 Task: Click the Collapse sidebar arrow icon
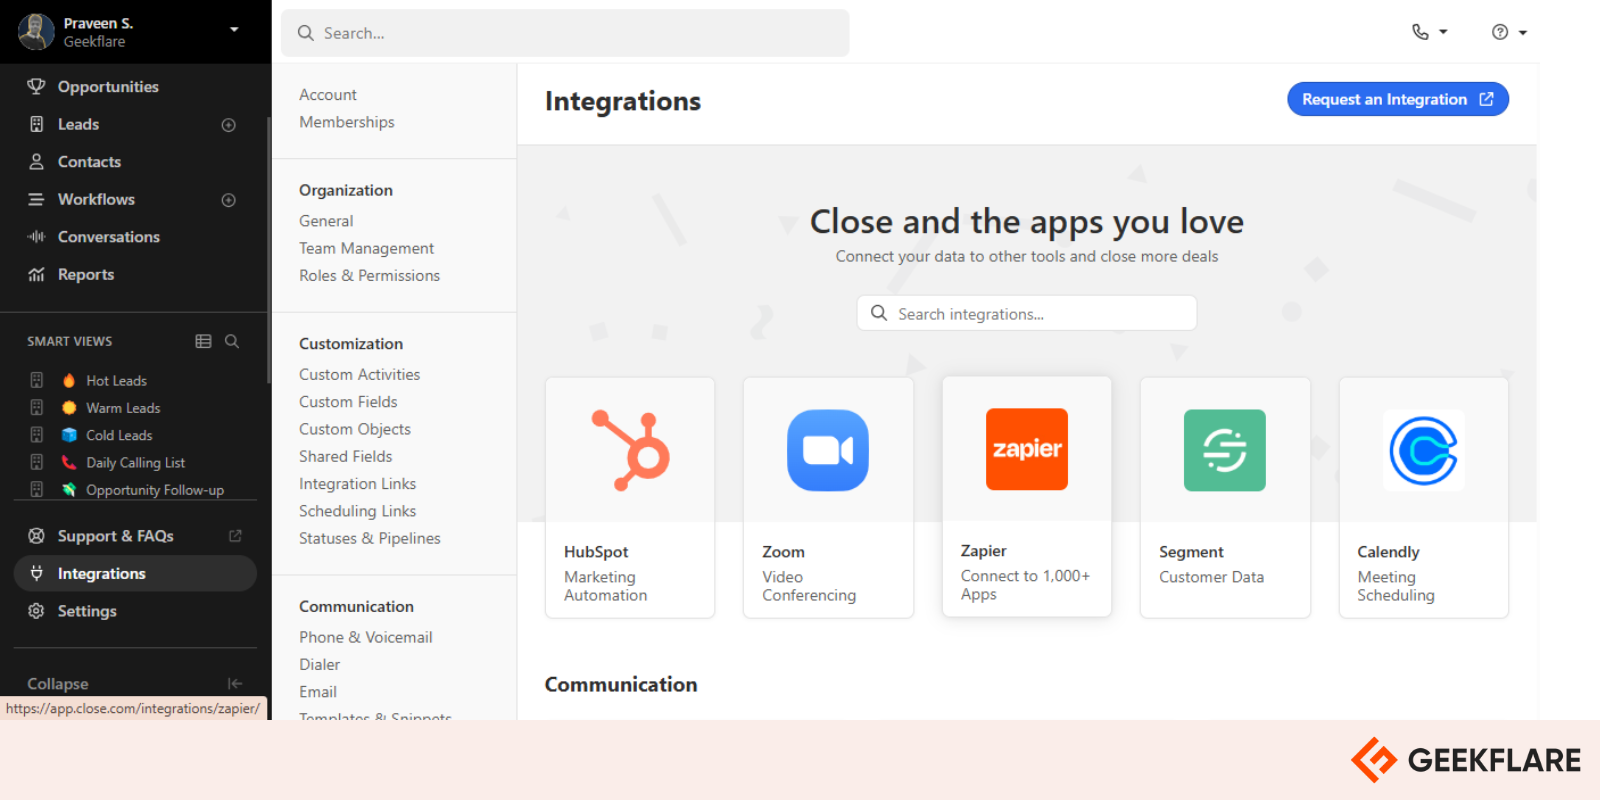(235, 684)
